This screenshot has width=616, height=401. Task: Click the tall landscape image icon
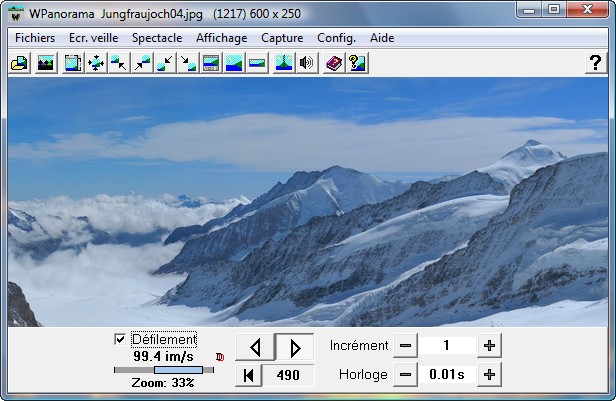pos(234,63)
